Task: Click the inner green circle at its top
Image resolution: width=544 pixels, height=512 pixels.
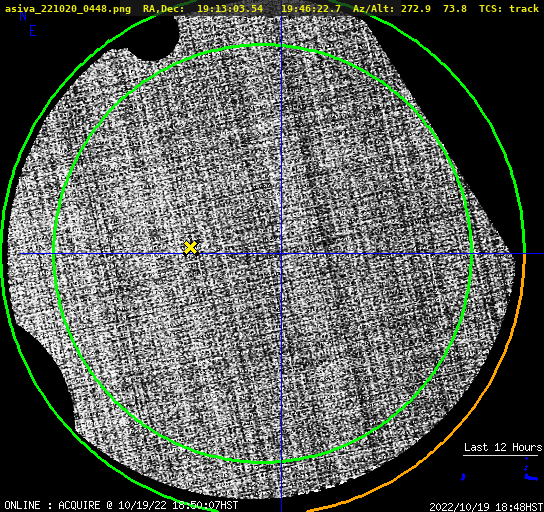Action: (x=263, y=45)
